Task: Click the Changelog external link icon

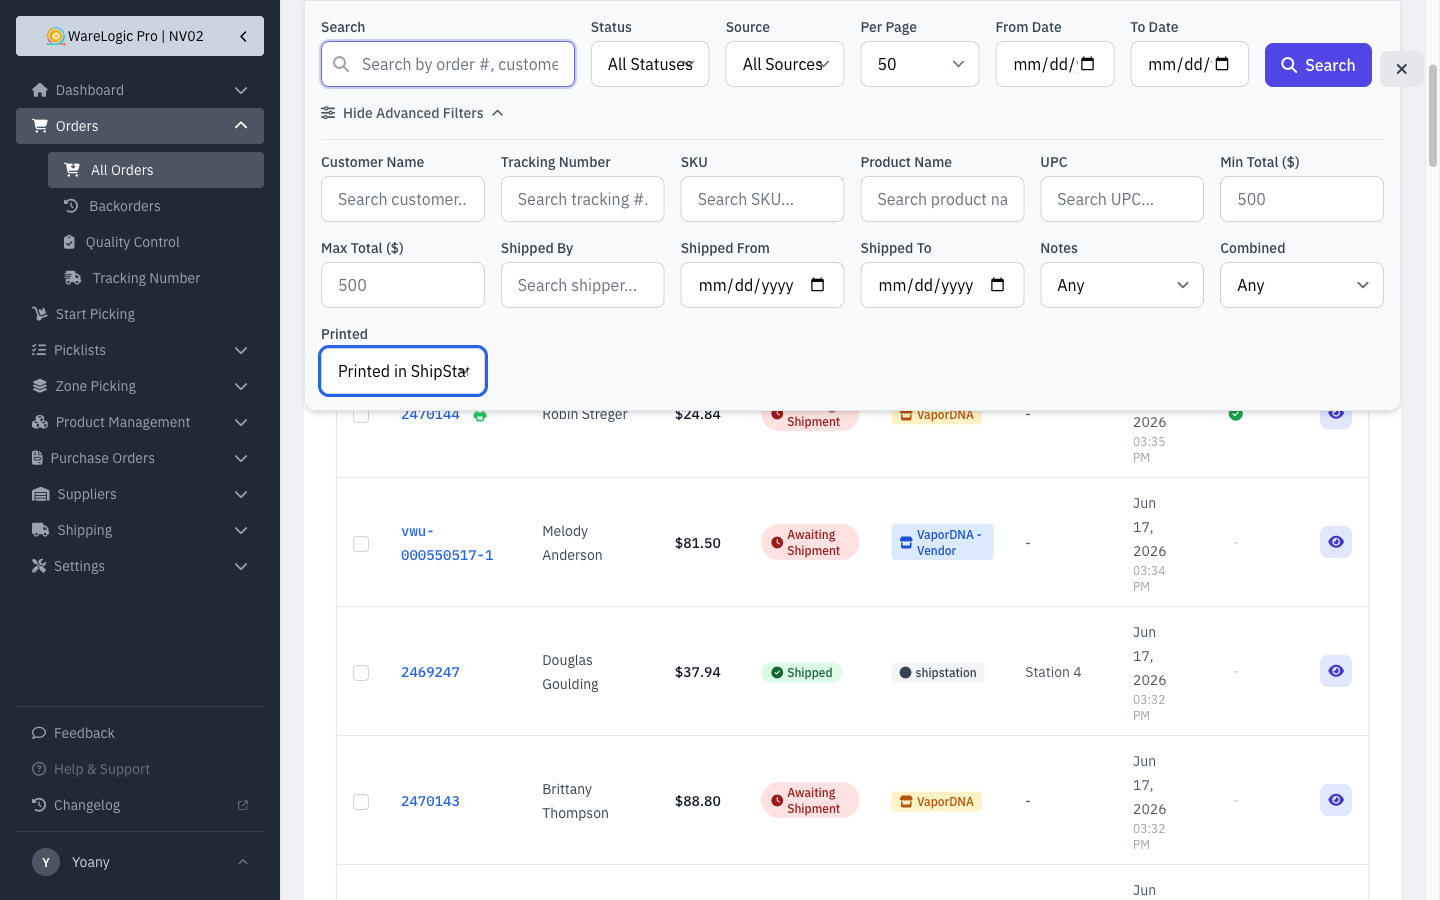Action: click(x=243, y=805)
